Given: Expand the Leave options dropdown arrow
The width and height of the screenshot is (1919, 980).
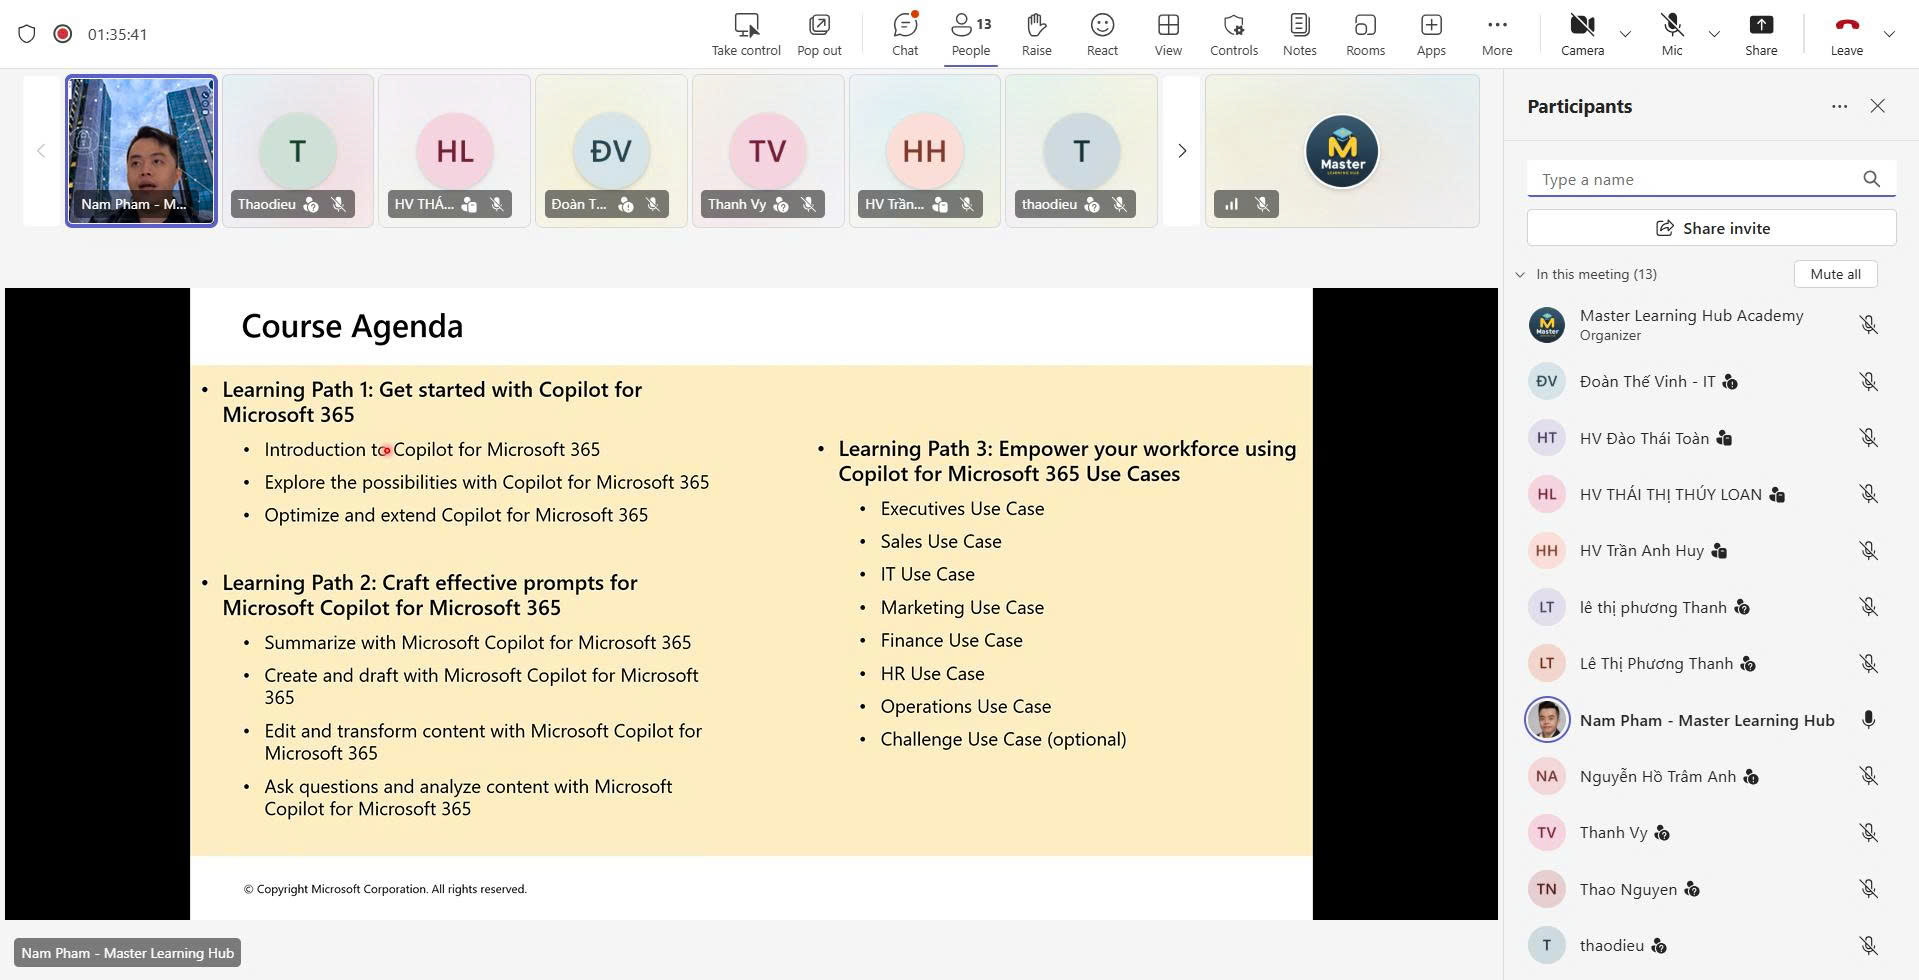Looking at the screenshot, I should (1889, 34).
